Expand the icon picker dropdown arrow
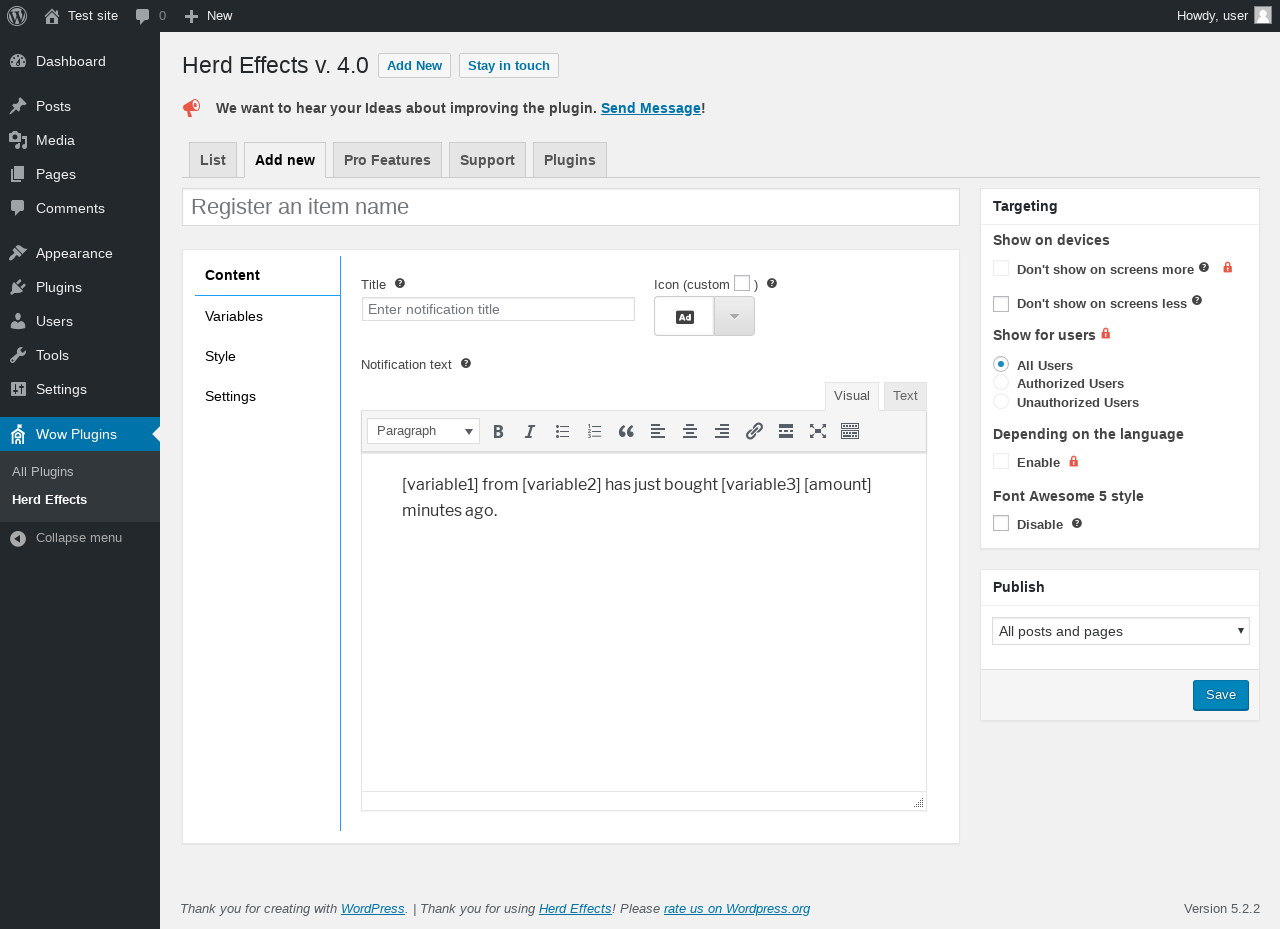Screen dimensions: 1280x929 coord(734,316)
